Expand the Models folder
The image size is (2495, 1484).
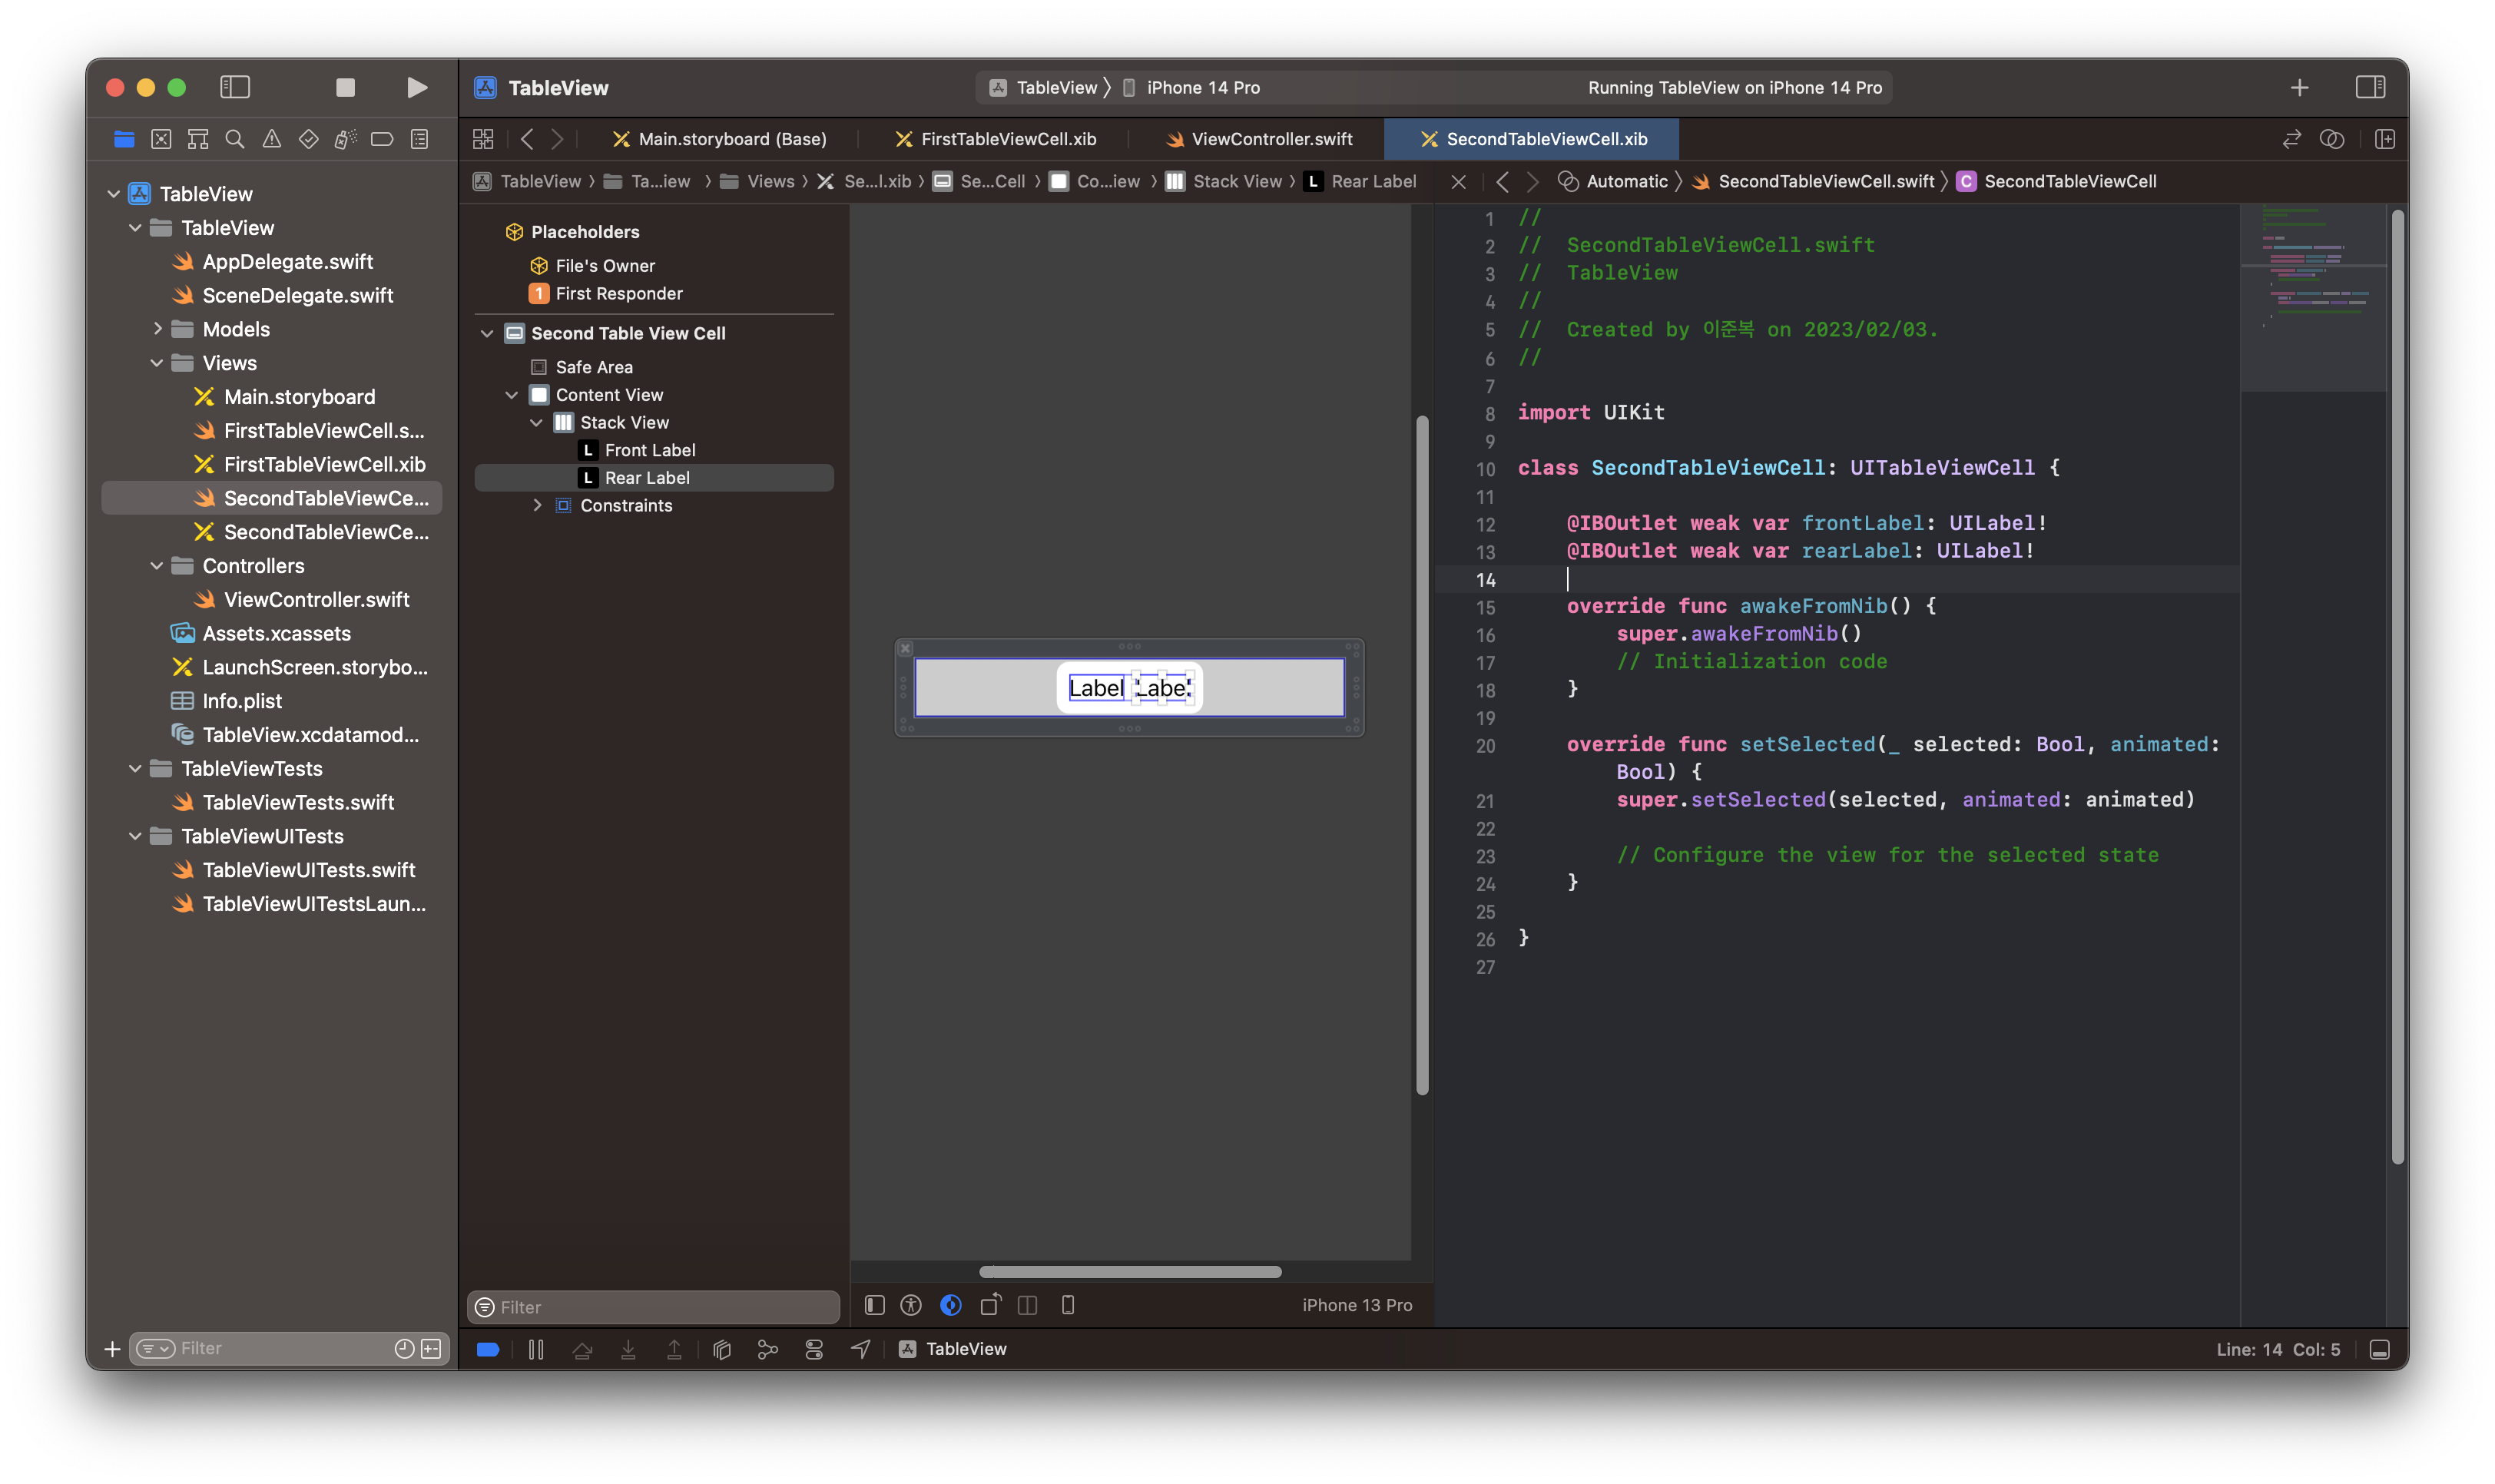click(157, 329)
